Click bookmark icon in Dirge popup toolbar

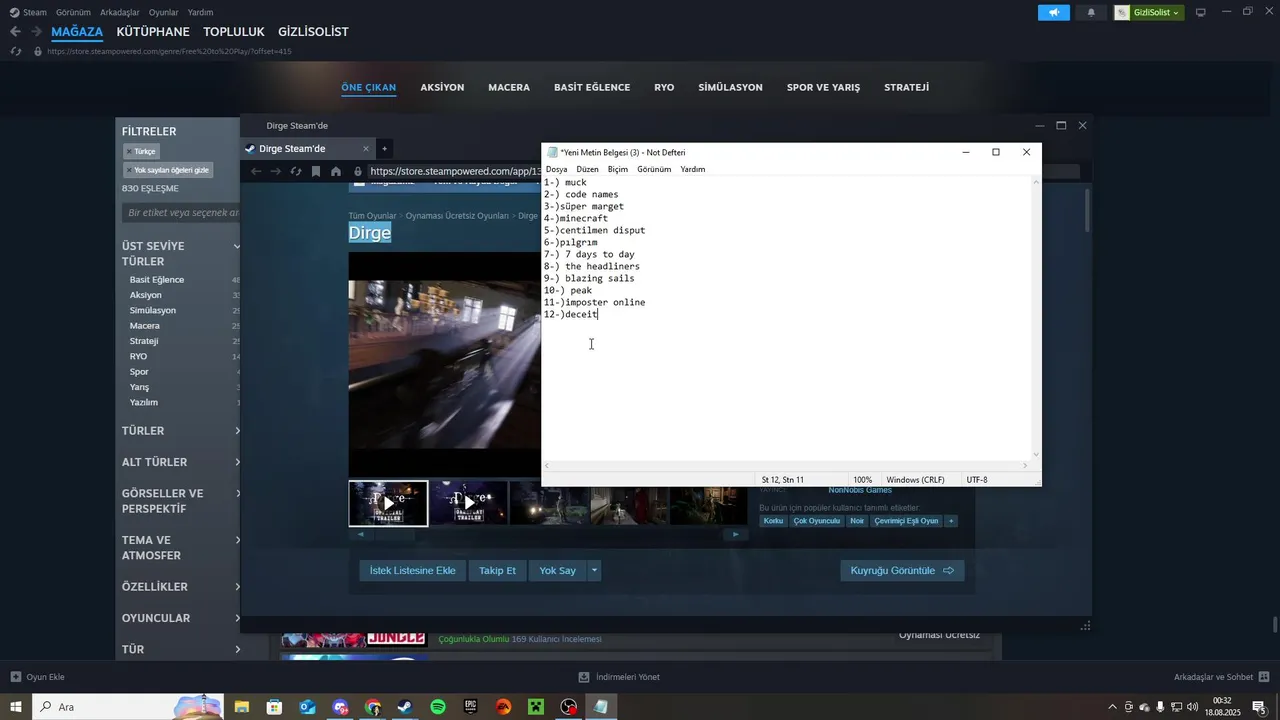(316, 171)
